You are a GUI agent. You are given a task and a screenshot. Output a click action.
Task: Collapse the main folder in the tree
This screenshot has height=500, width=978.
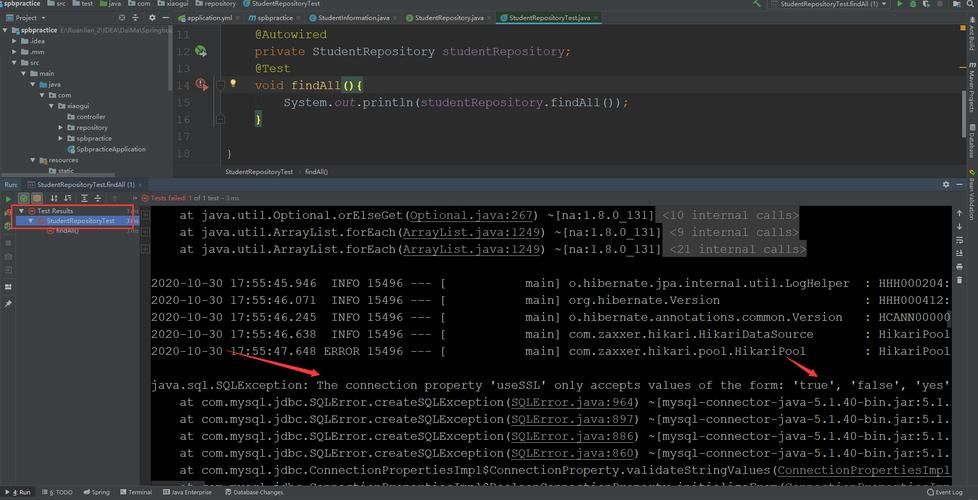coord(24,74)
